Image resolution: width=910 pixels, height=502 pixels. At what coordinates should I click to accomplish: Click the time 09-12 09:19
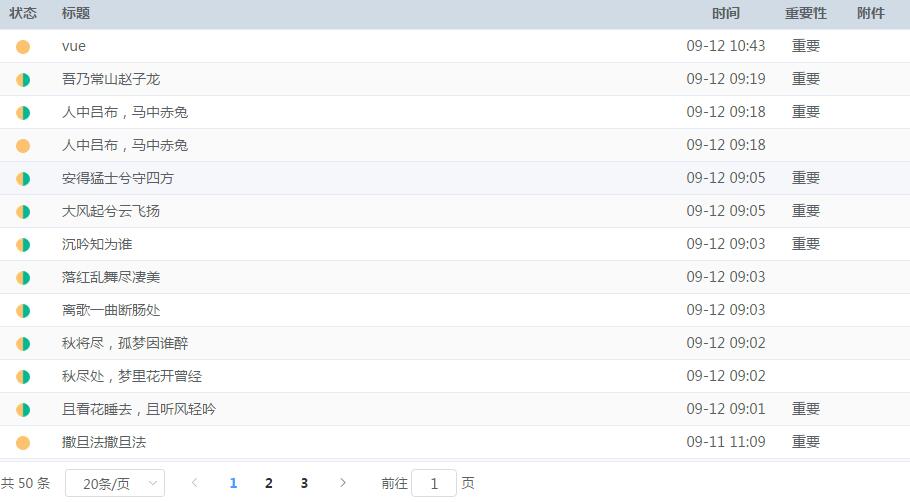(x=725, y=79)
